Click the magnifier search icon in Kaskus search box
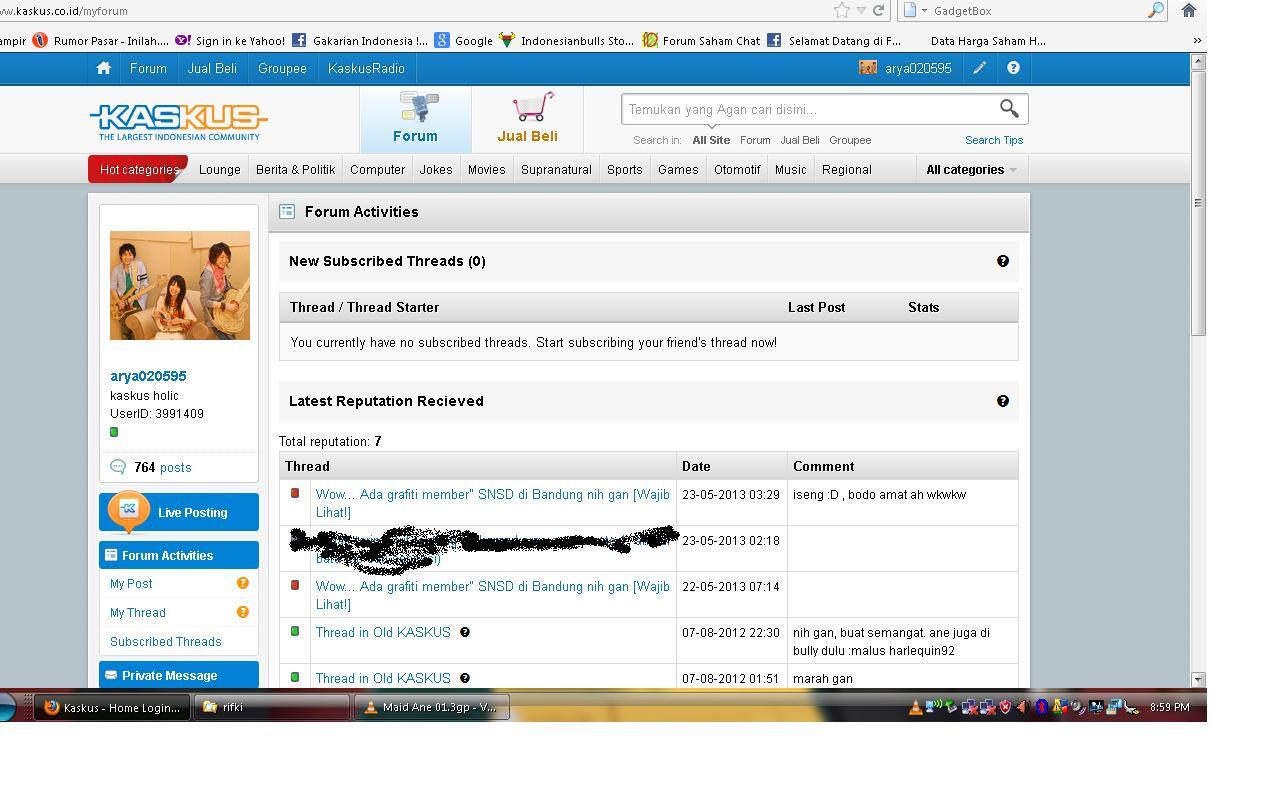Screen dimensions: 1280x800 coord(1009,108)
